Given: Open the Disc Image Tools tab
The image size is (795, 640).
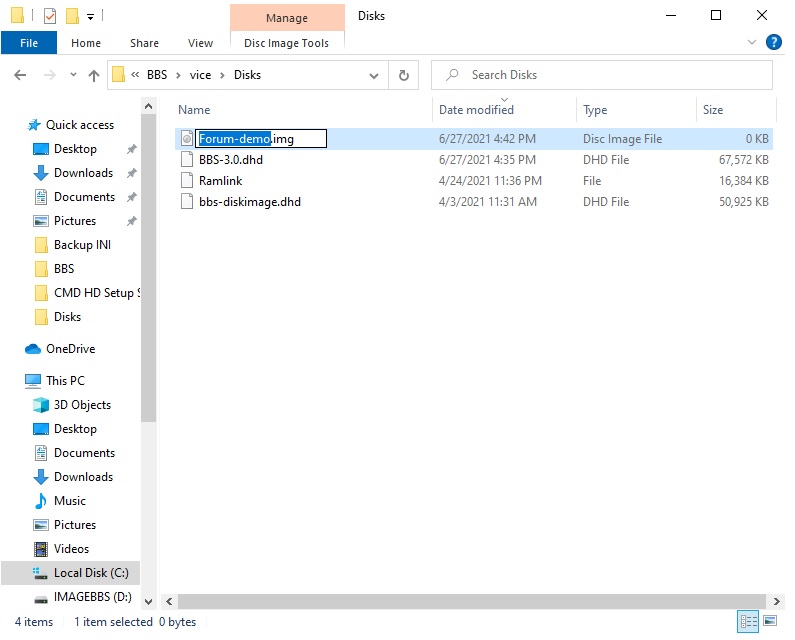Looking at the screenshot, I should (286, 43).
